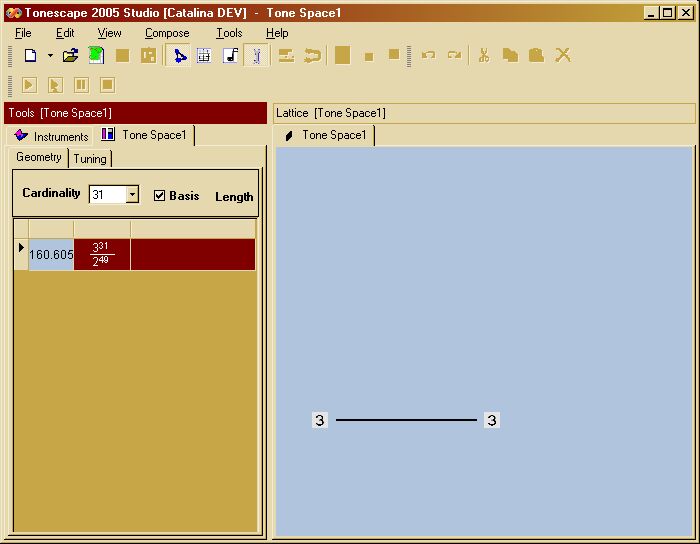Click the right 3 lattice node

[x=492, y=420]
